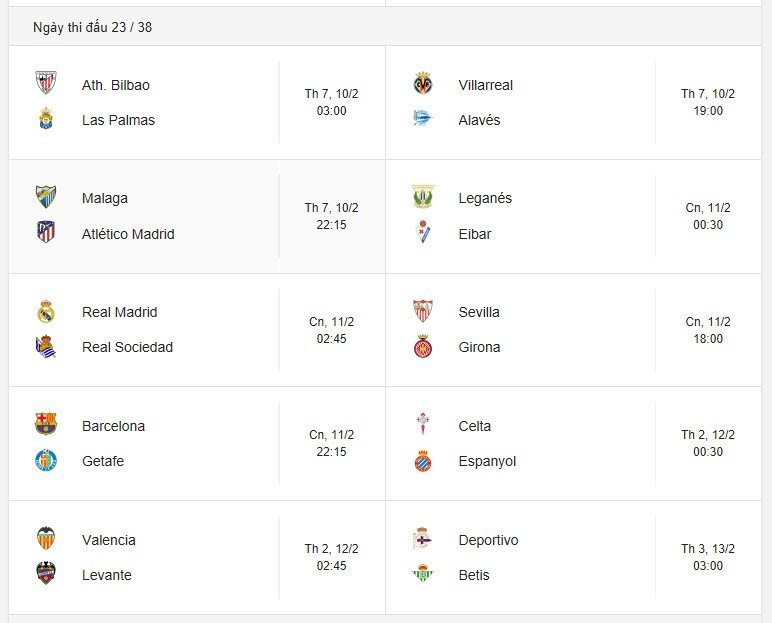
Task: Click the Athletic Bilbao club crest
Action: [46, 84]
